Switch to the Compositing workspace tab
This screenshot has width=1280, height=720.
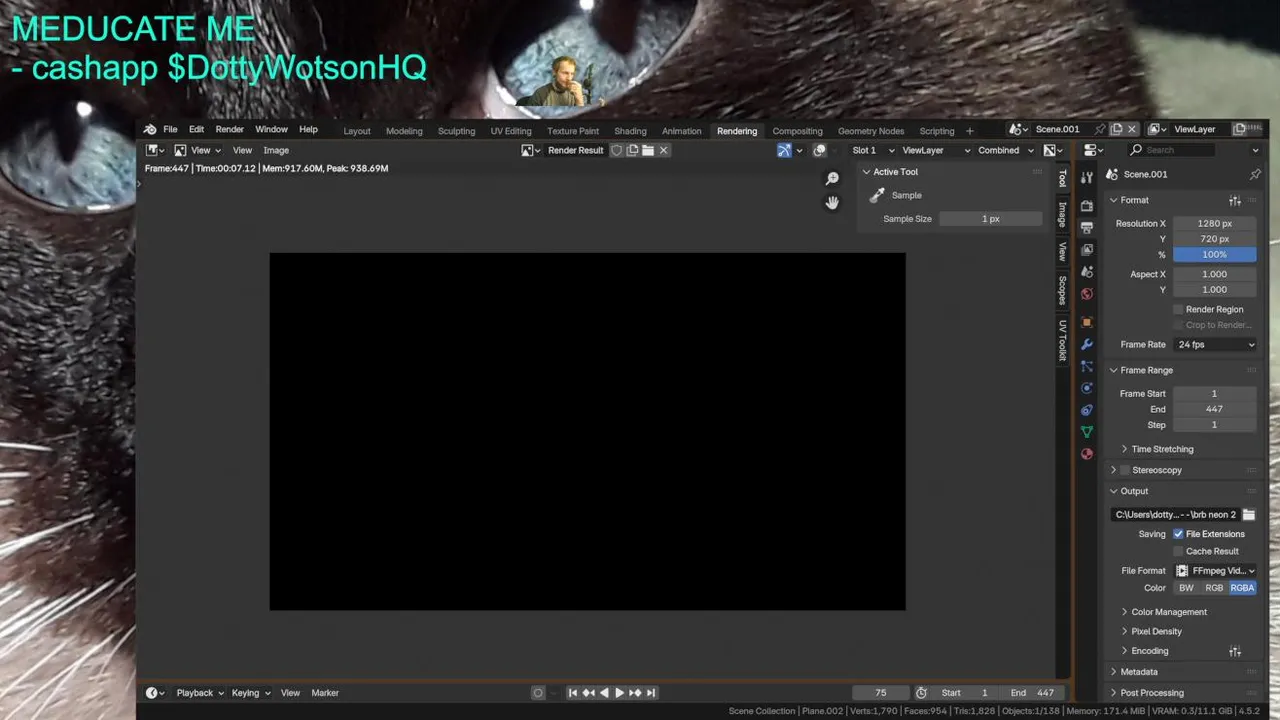797,131
